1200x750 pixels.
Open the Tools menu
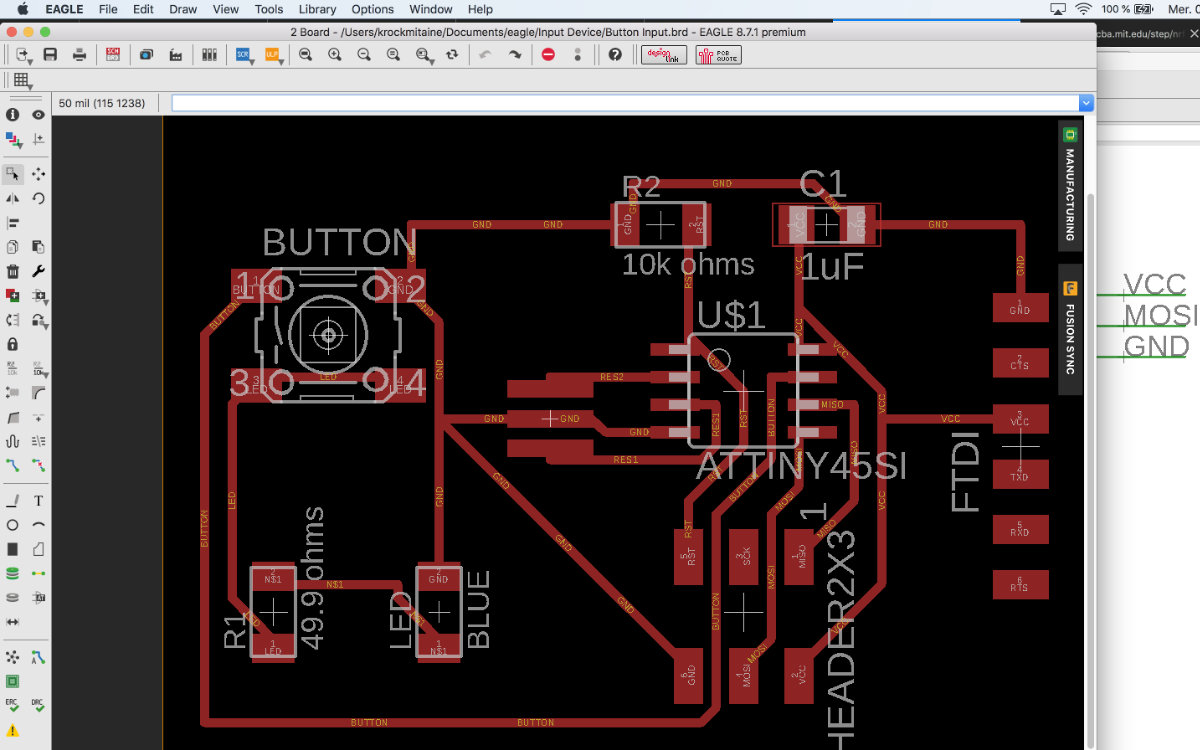click(x=269, y=9)
